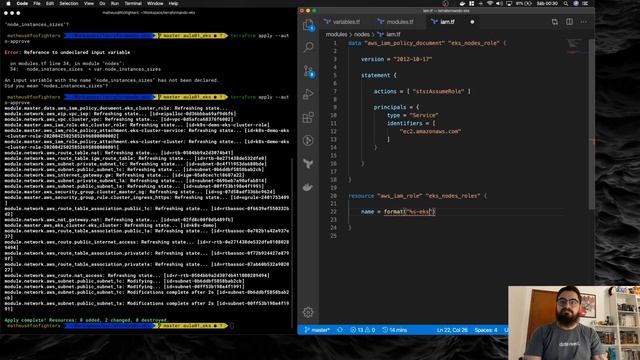Open the File menu
Image resolution: width=640 pixels, height=360 pixels.
[37, 3]
